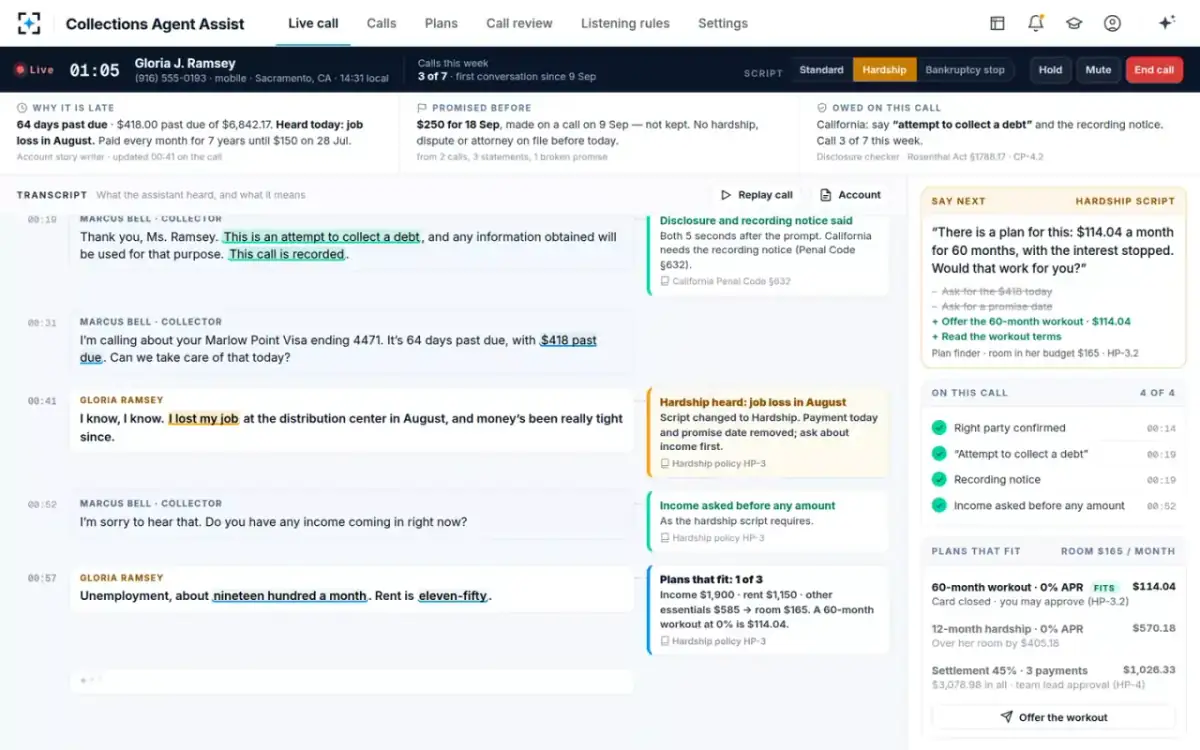
Task: Click highlighted phrase "I lost my job"
Action: coord(203,419)
